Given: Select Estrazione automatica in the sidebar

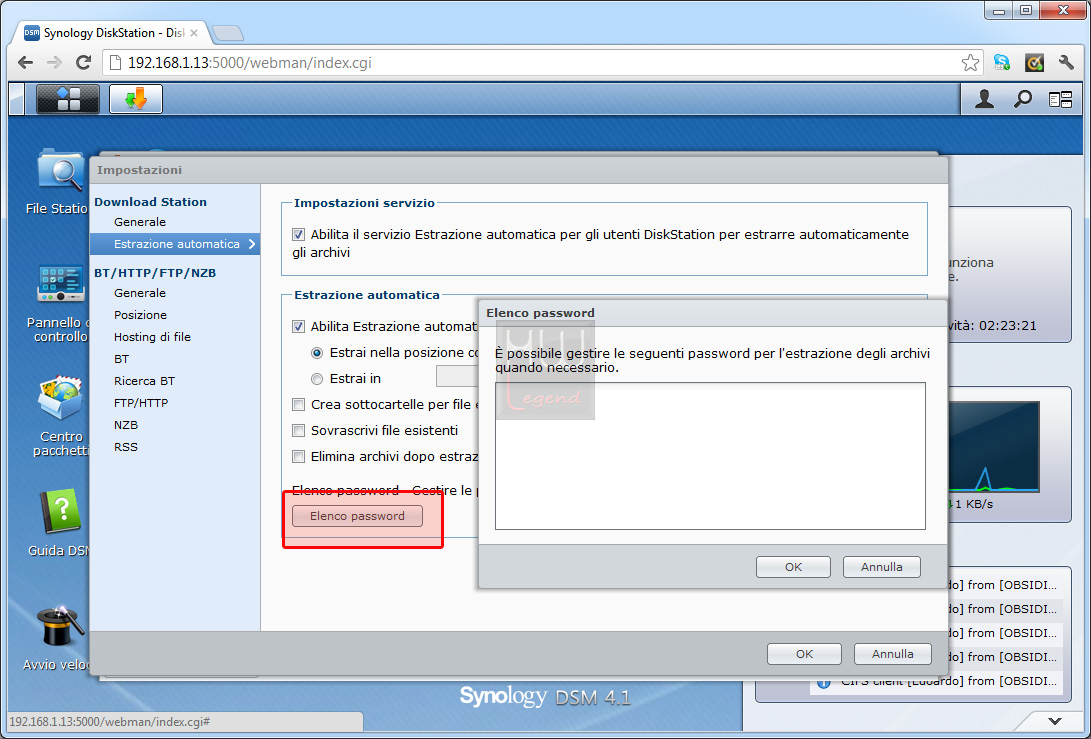Looking at the screenshot, I should click(x=175, y=244).
